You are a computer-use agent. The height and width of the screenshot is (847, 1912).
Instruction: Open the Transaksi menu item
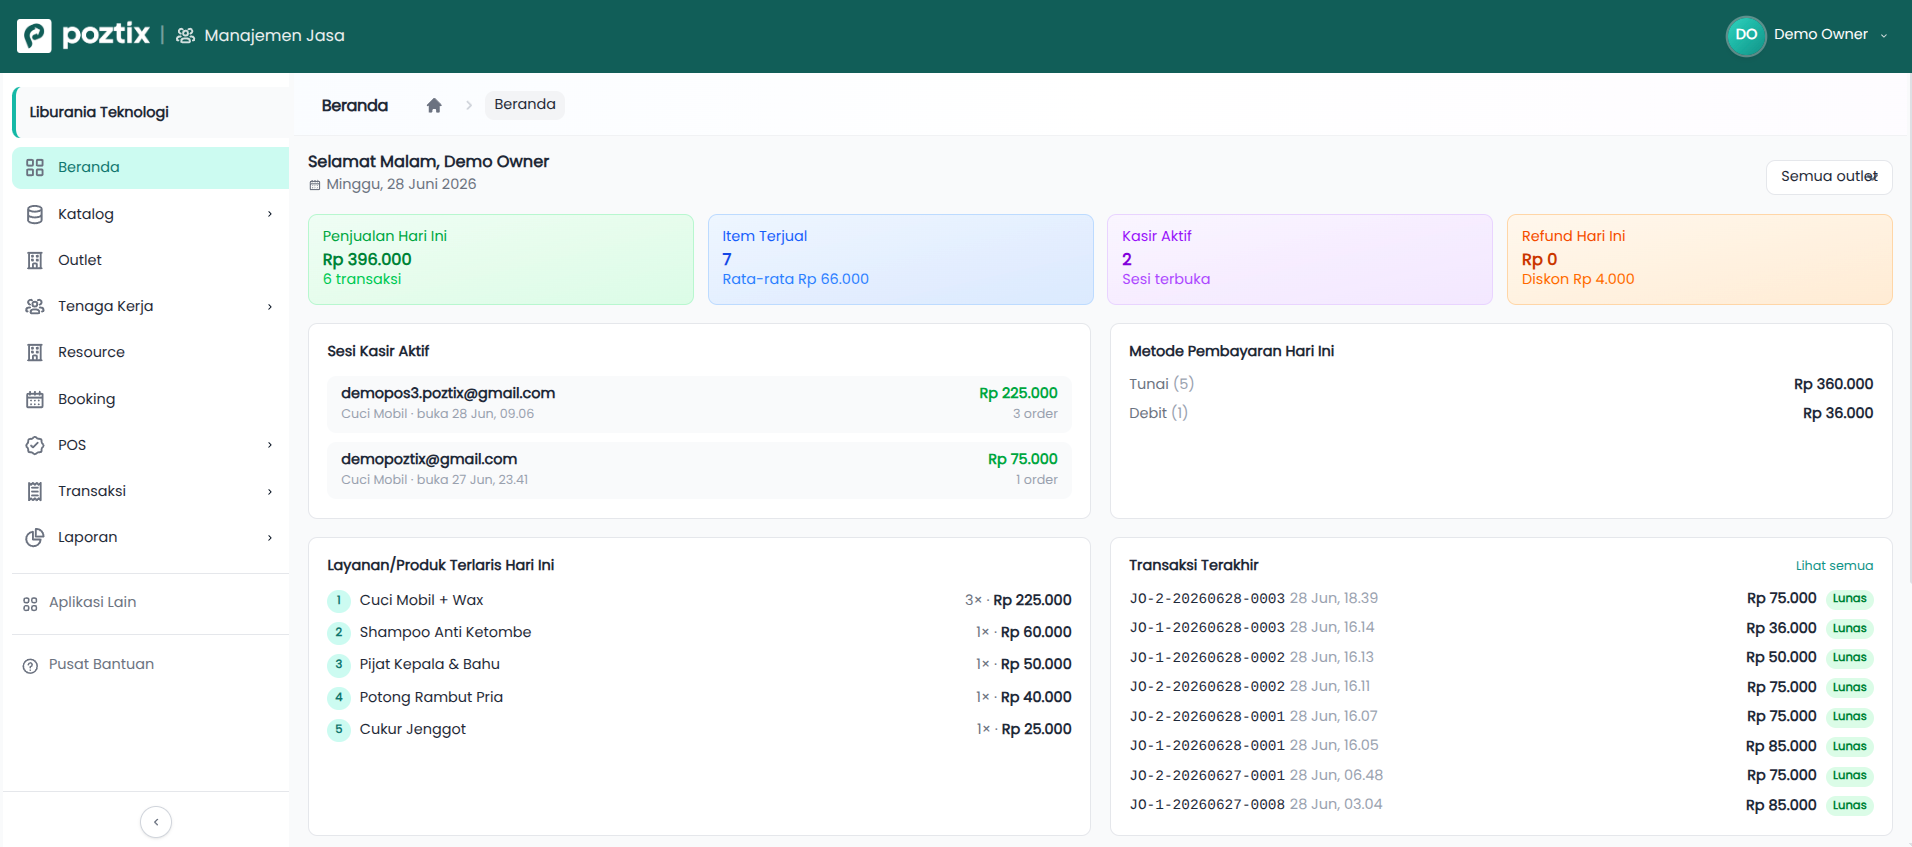pos(151,491)
